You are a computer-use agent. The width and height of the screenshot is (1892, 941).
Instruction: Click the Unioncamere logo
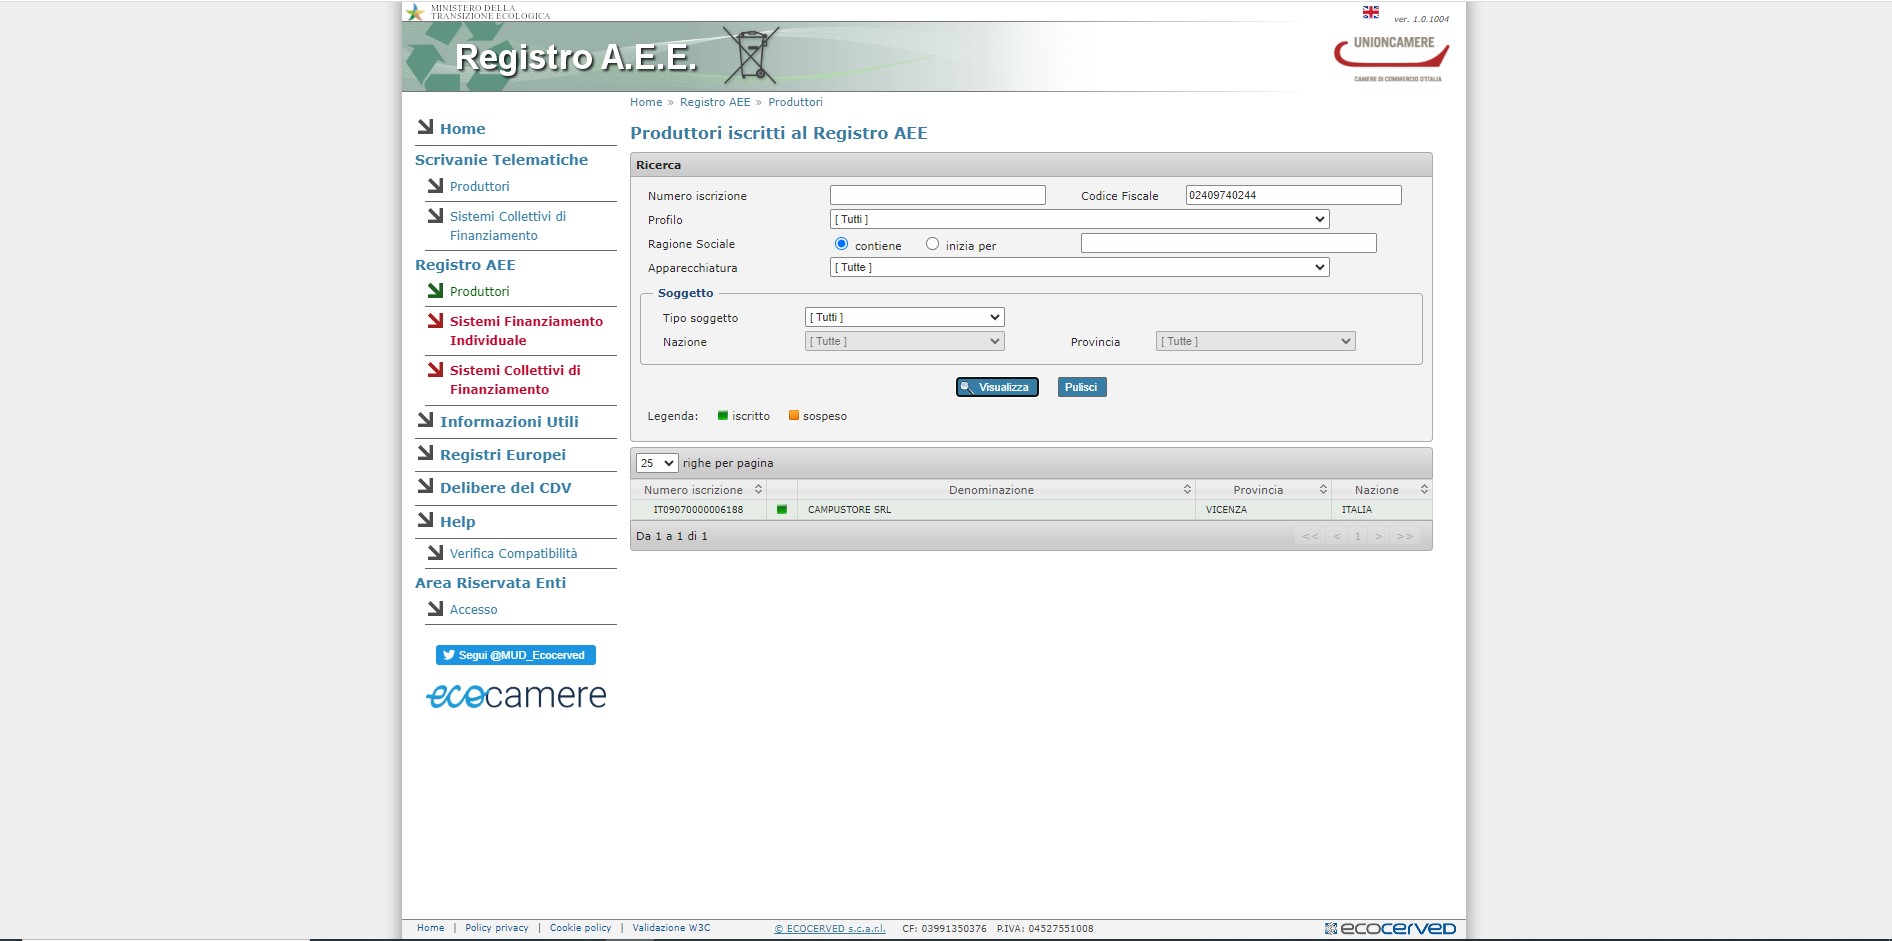pos(1391,59)
